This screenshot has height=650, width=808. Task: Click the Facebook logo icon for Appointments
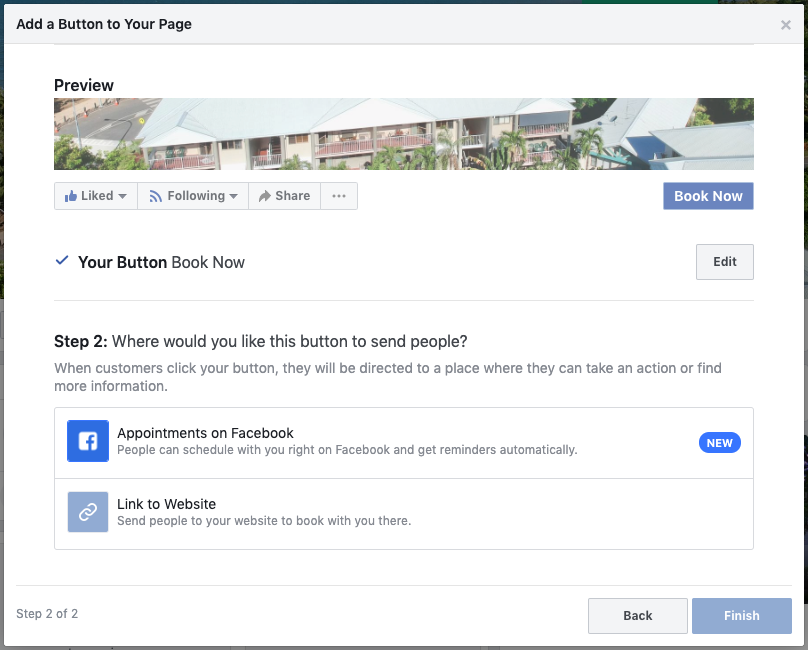88,441
